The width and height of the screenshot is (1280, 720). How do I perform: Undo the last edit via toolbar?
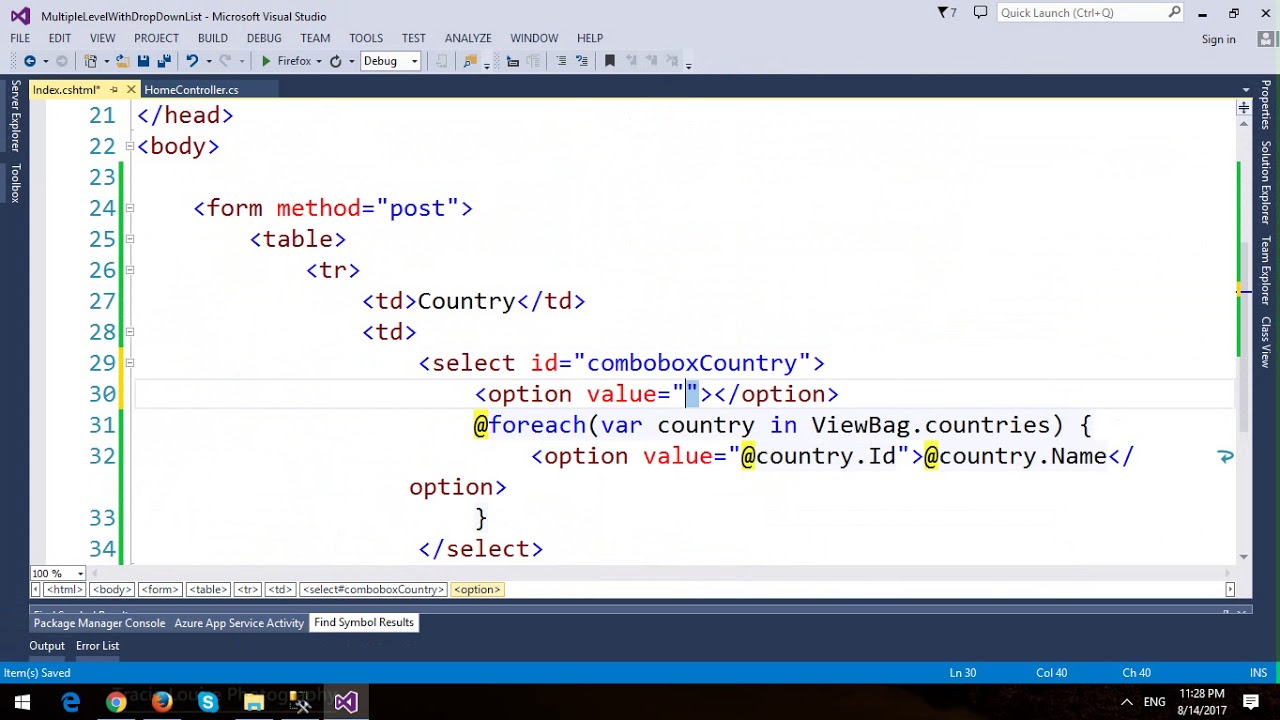pyautogui.click(x=192, y=61)
